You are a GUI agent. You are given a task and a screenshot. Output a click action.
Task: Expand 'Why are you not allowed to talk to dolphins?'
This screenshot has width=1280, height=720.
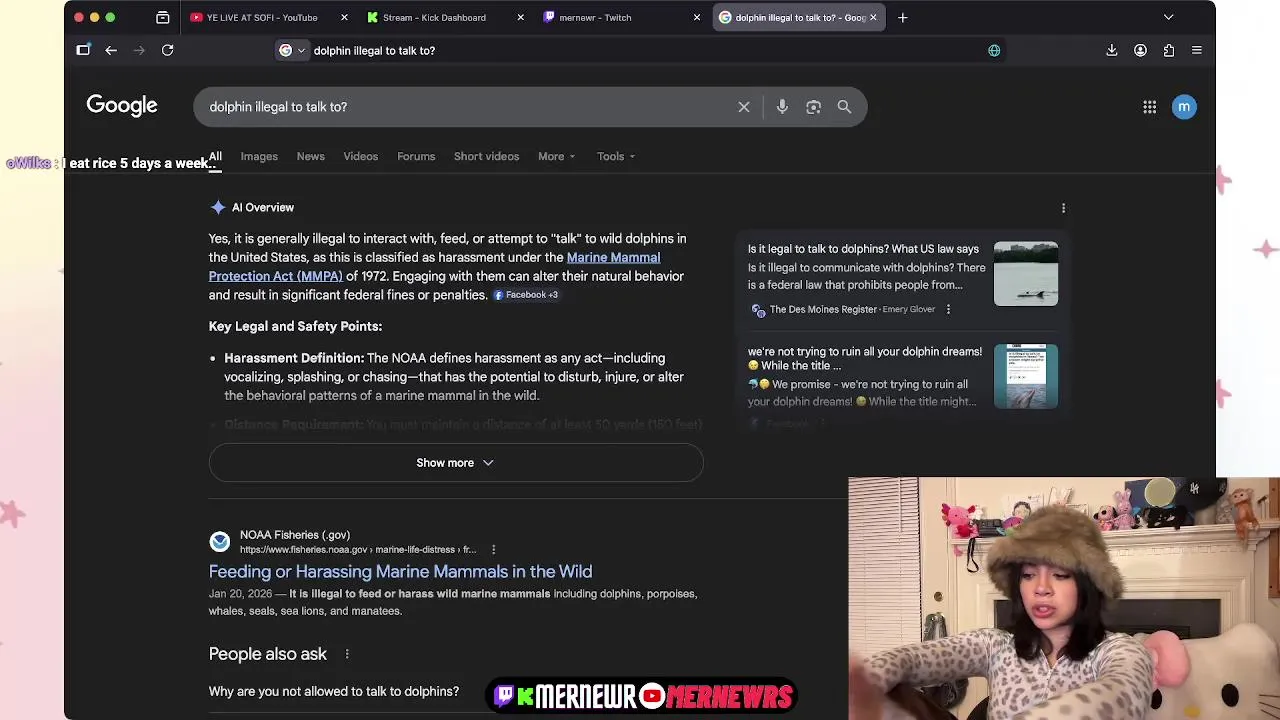coord(334,691)
